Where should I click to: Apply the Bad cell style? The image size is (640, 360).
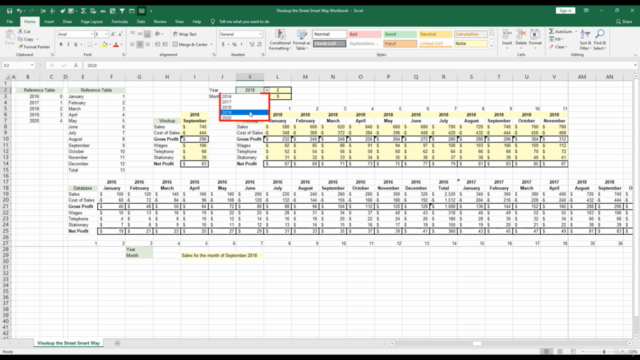coord(364,34)
